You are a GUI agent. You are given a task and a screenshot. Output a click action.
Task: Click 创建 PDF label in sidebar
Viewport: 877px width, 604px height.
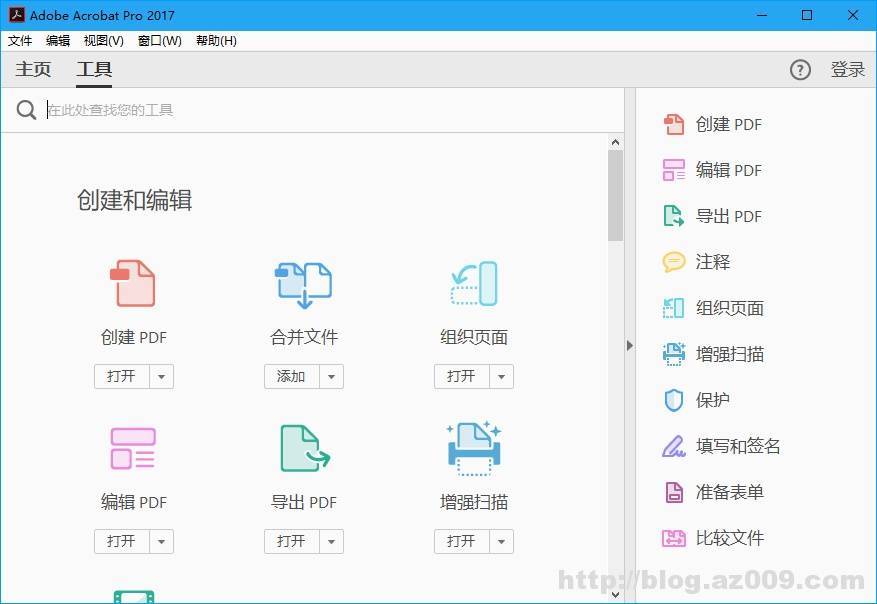click(x=729, y=124)
